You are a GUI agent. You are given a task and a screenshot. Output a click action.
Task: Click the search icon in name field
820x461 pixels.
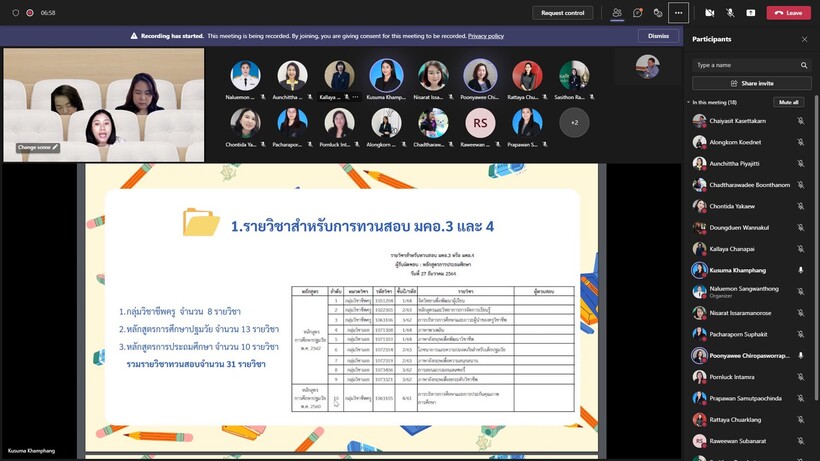click(x=803, y=65)
